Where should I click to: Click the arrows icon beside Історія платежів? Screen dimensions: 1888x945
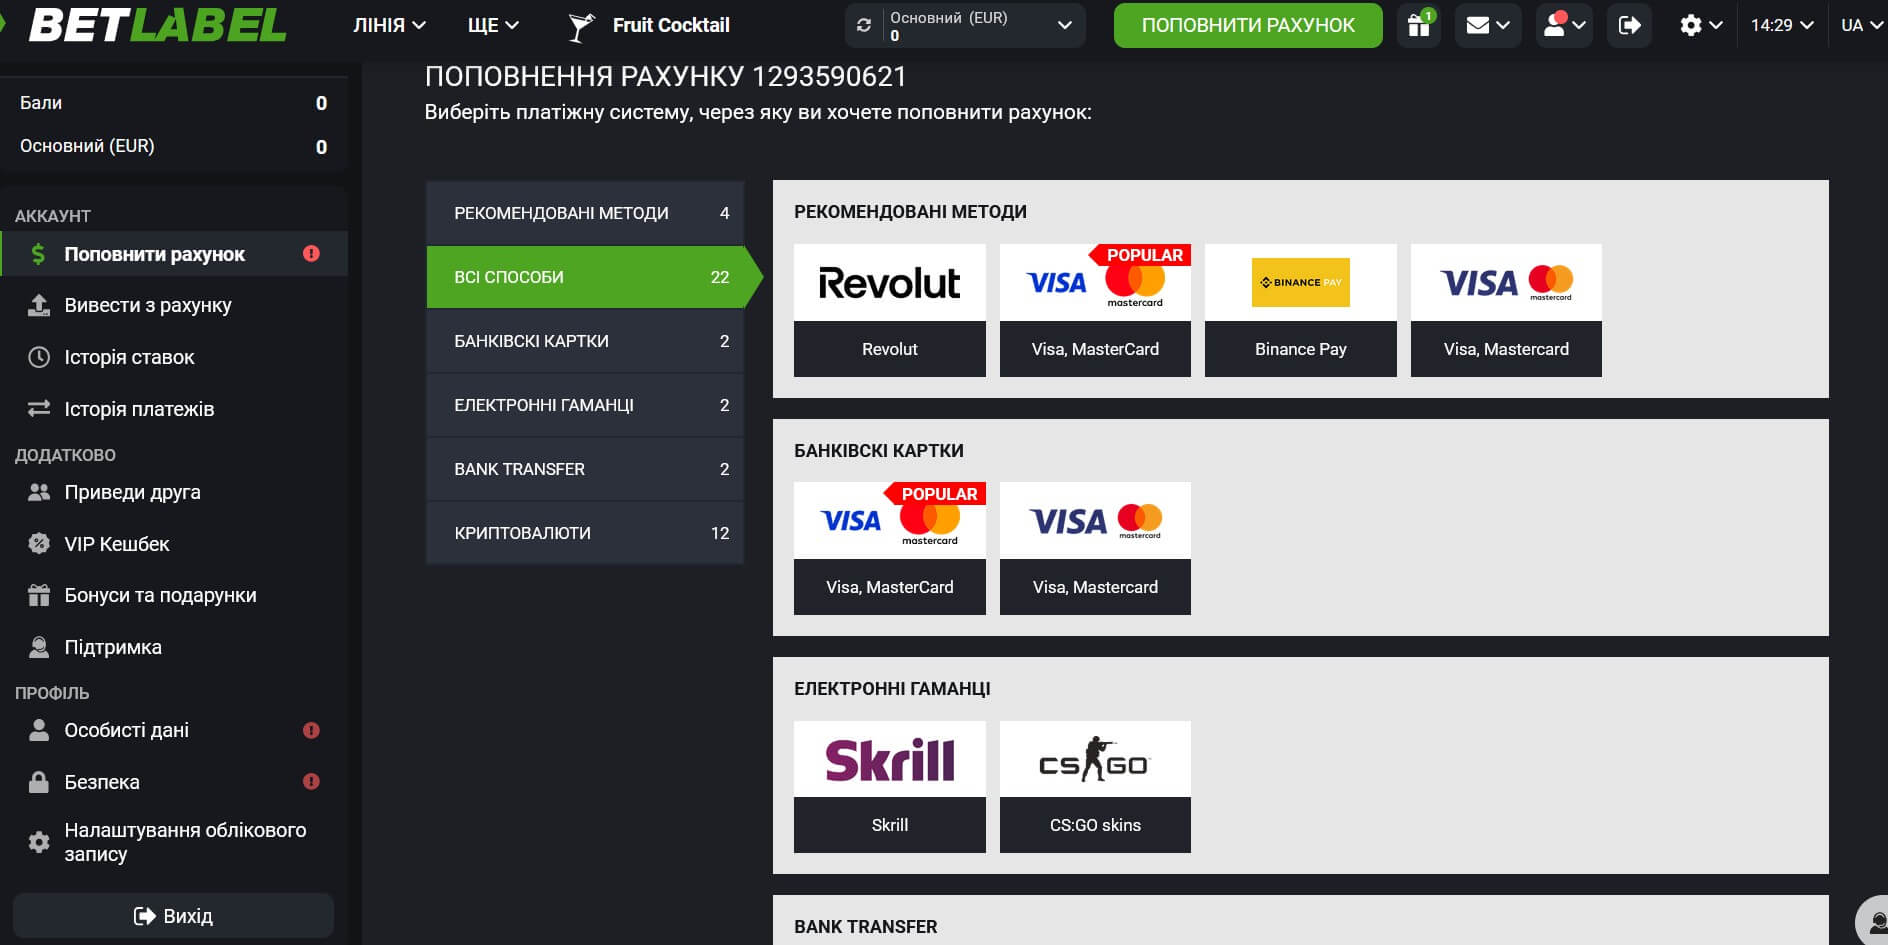39,408
